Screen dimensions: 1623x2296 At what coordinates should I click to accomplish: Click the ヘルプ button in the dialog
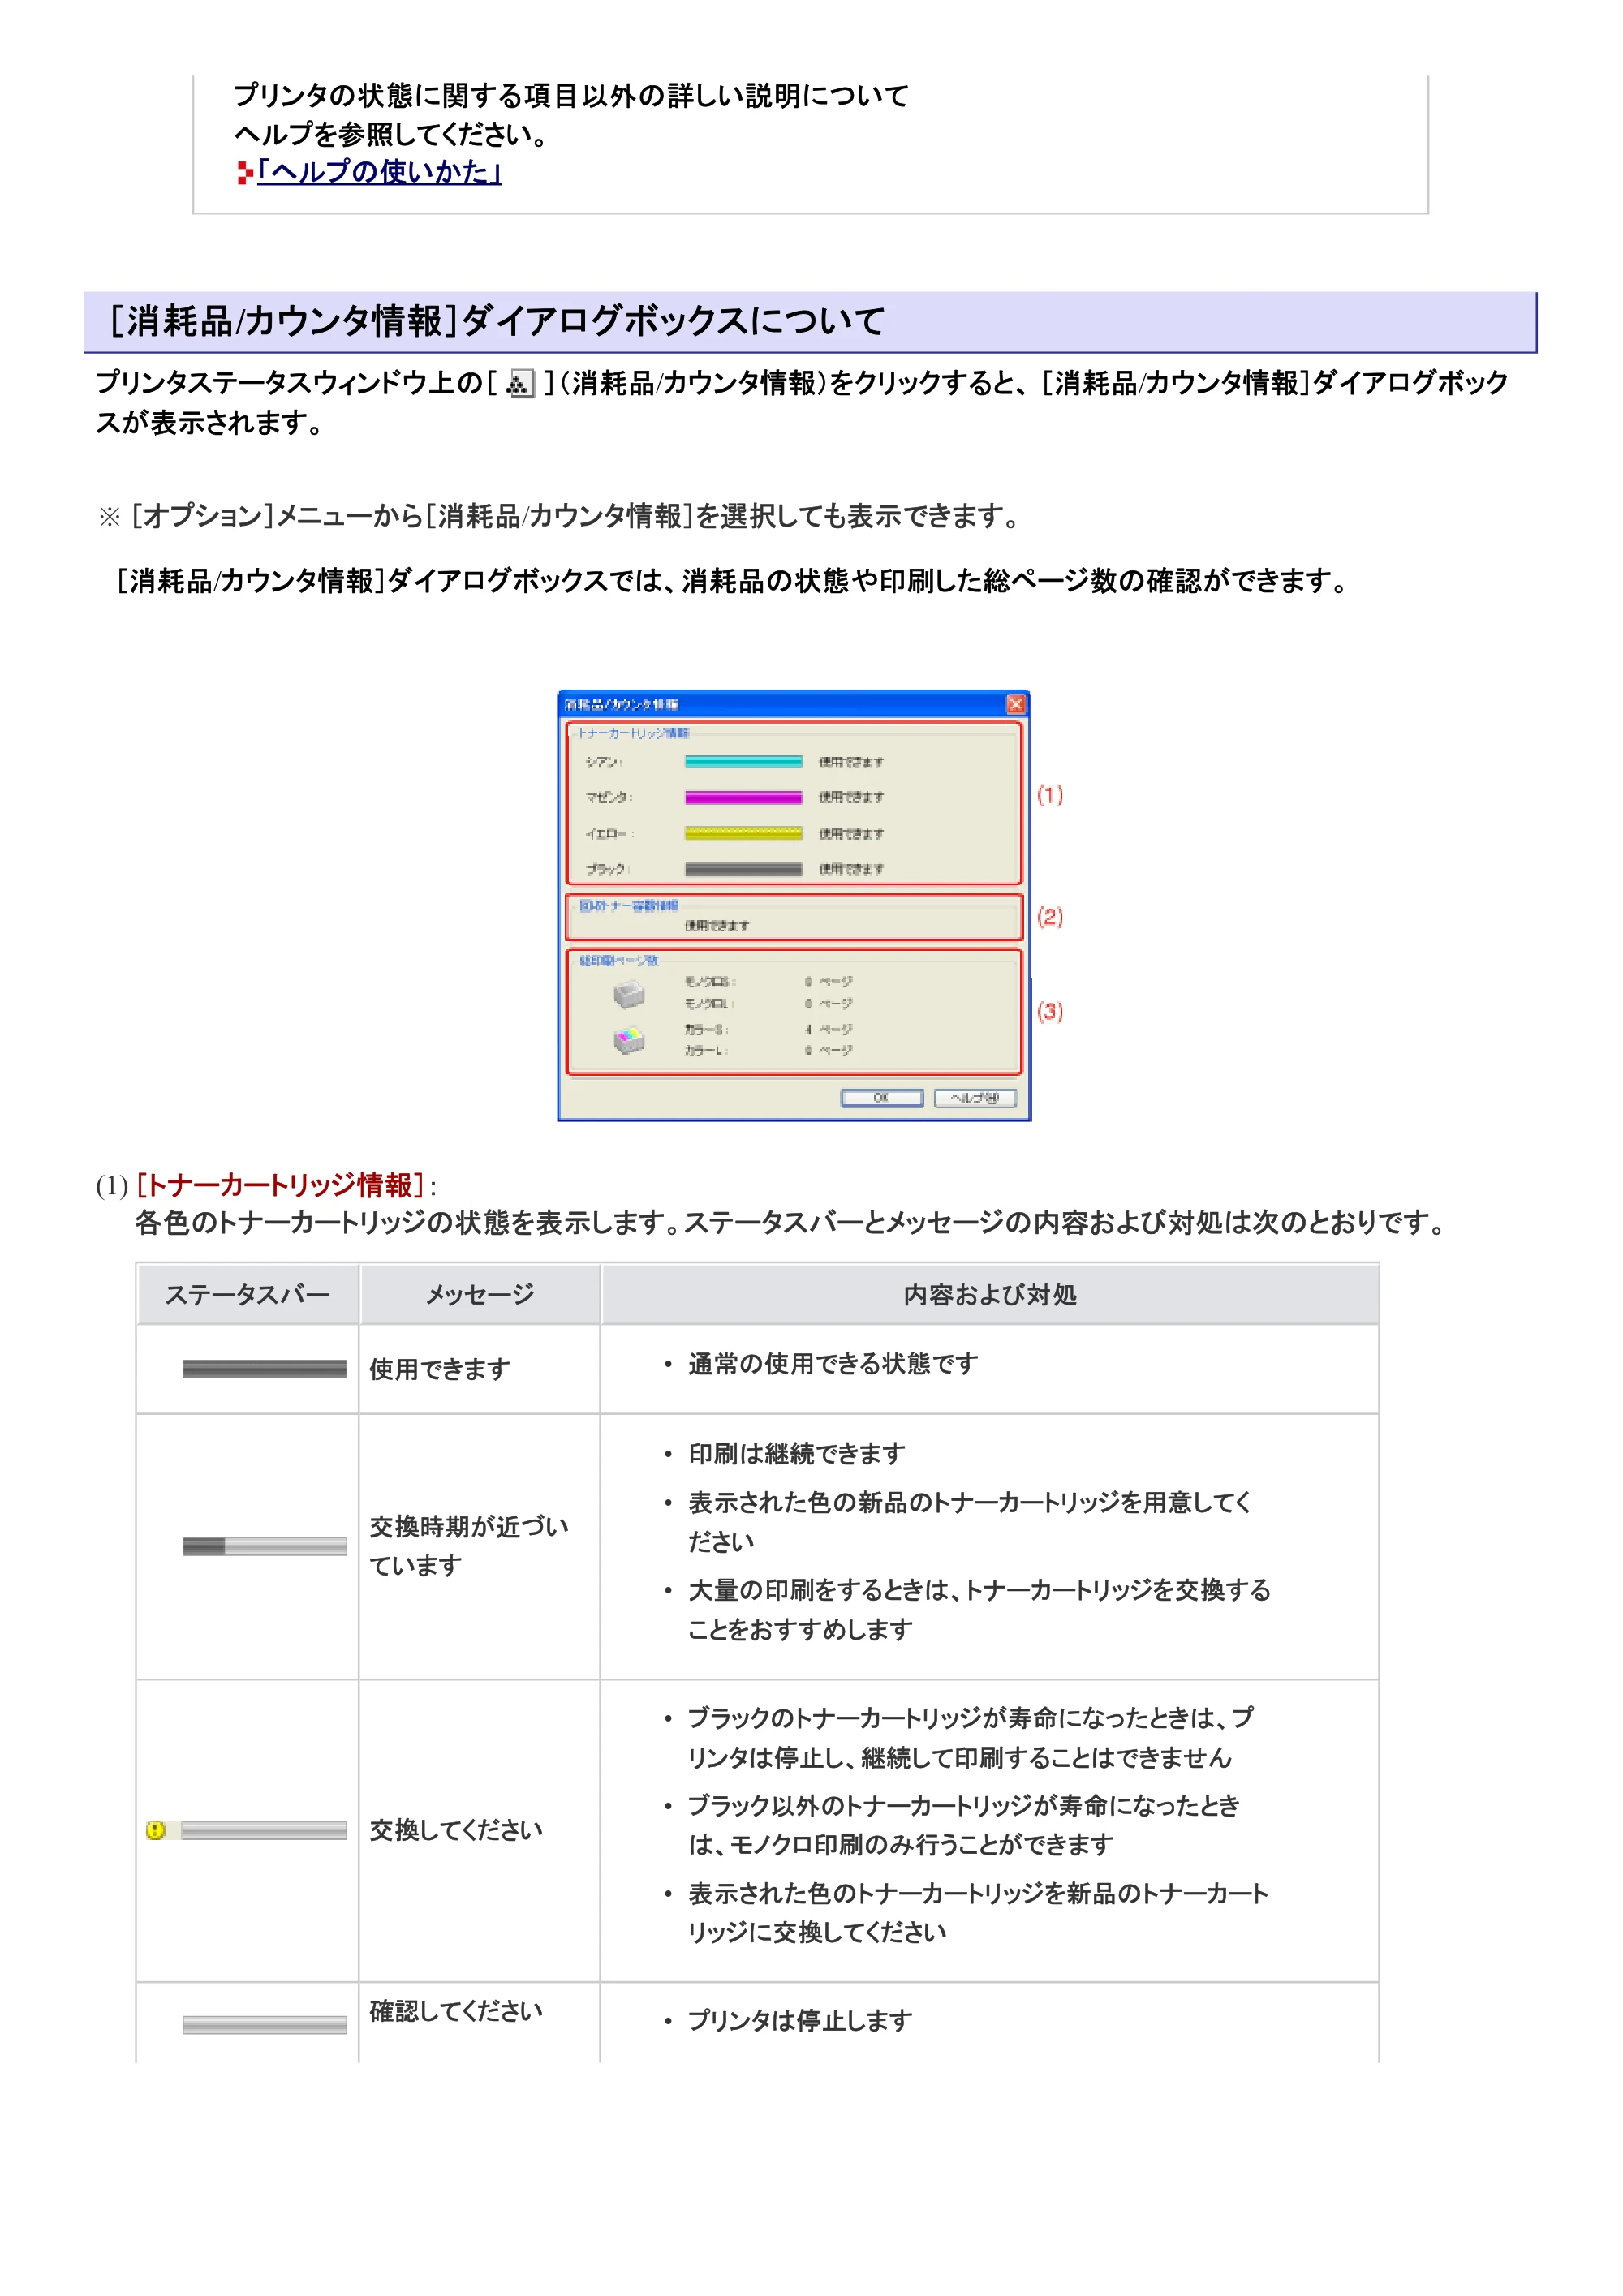pos(974,1098)
